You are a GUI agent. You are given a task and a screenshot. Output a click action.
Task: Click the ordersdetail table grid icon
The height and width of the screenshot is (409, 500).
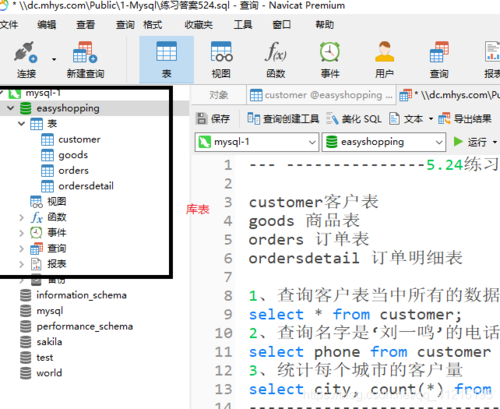pos(47,186)
